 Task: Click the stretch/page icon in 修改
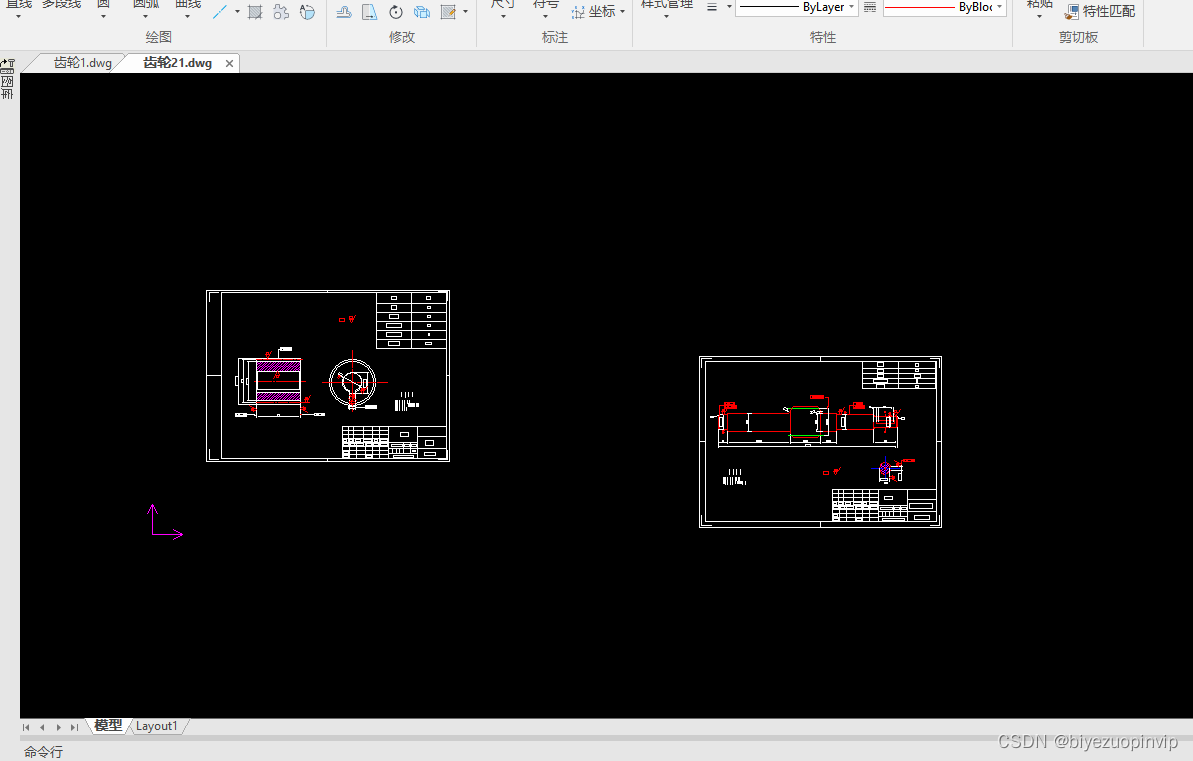[x=370, y=11]
